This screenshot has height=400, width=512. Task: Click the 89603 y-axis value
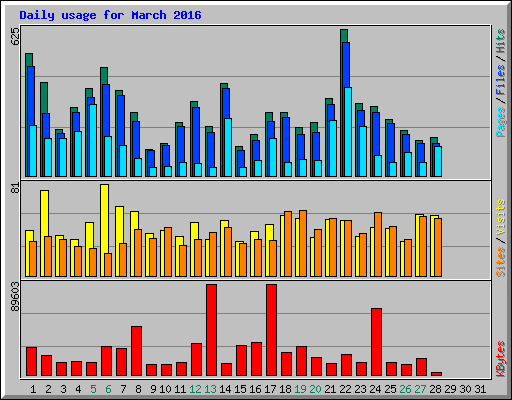[15, 297]
